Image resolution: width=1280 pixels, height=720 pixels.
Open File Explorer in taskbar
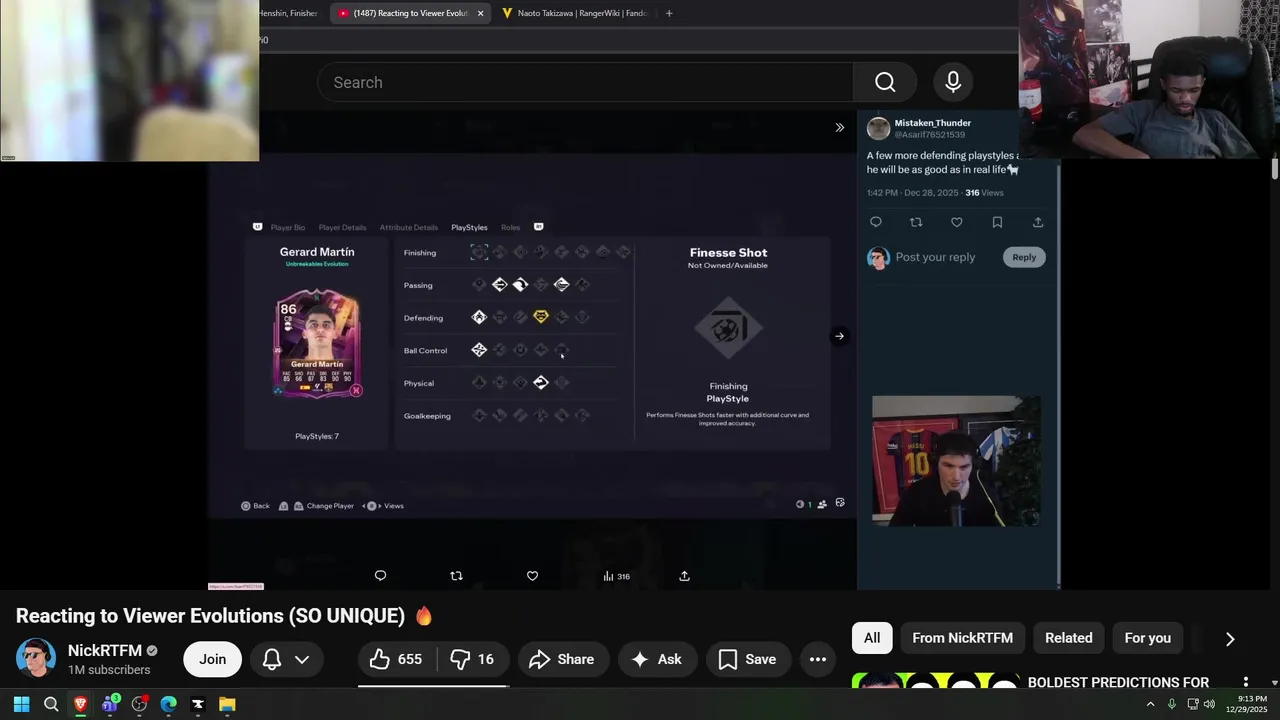coord(227,704)
